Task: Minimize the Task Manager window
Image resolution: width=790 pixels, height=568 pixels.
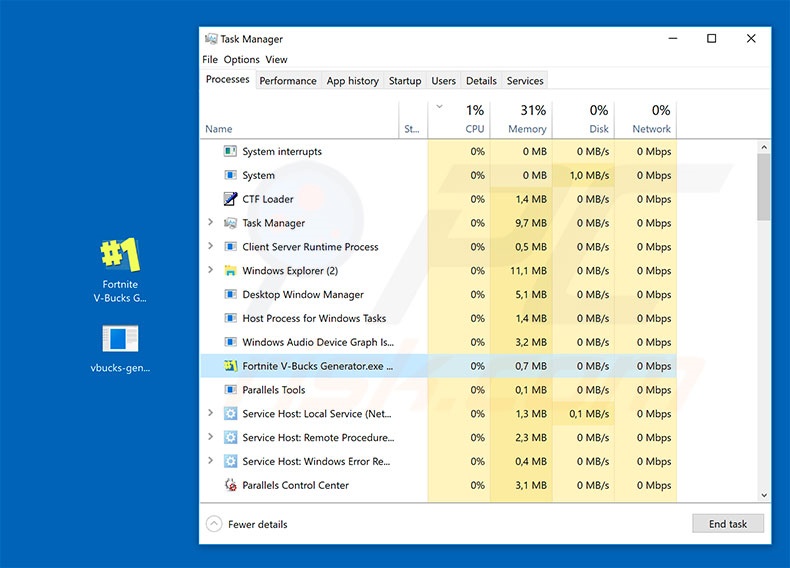Action: (673, 38)
